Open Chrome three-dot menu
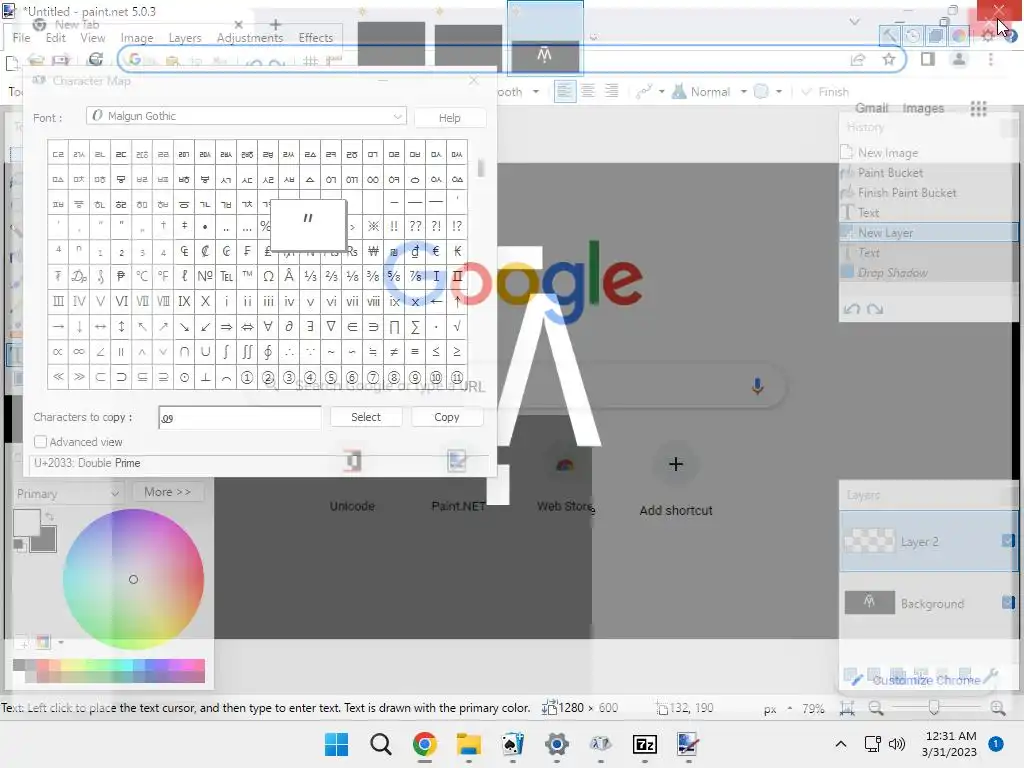 pos(991,59)
